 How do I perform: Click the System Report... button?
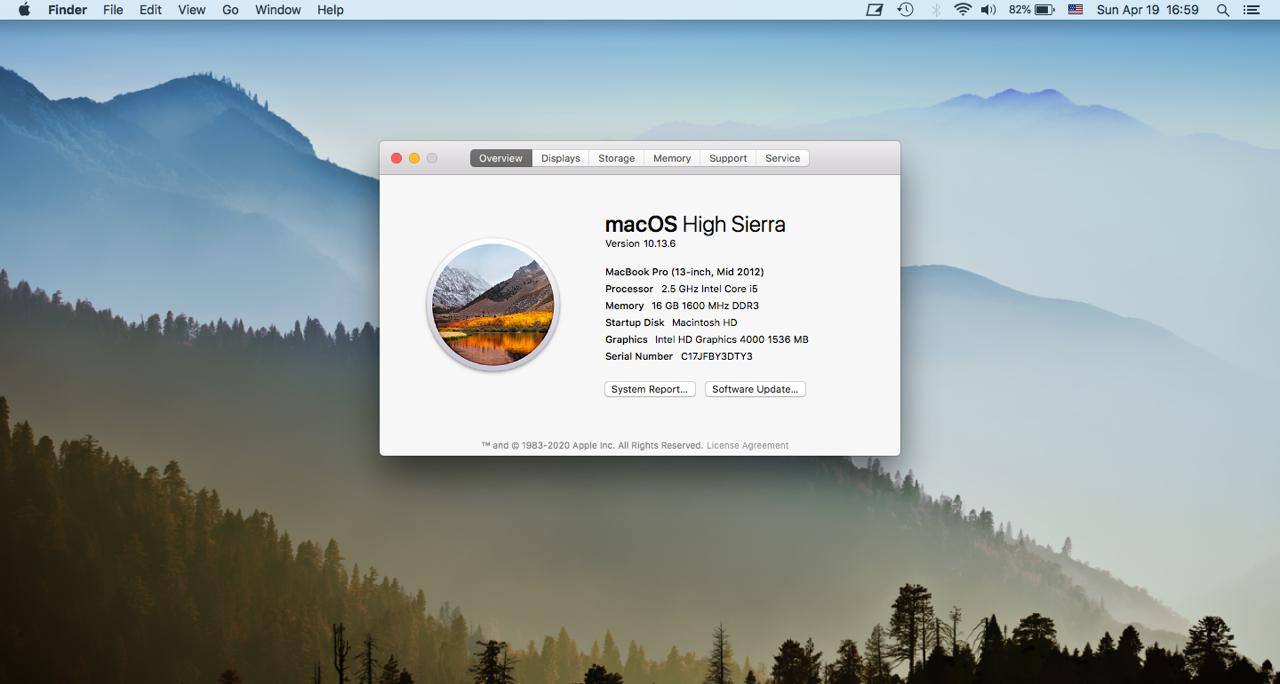click(650, 389)
